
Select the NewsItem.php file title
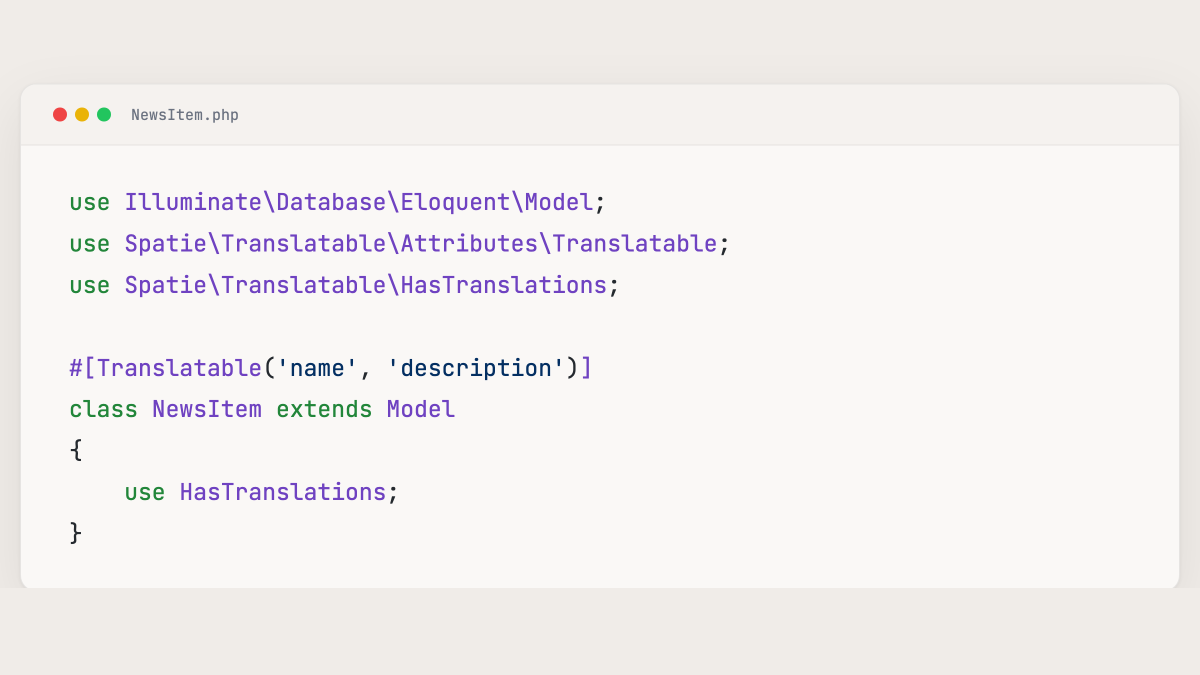pyautogui.click(x=185, y=115)
